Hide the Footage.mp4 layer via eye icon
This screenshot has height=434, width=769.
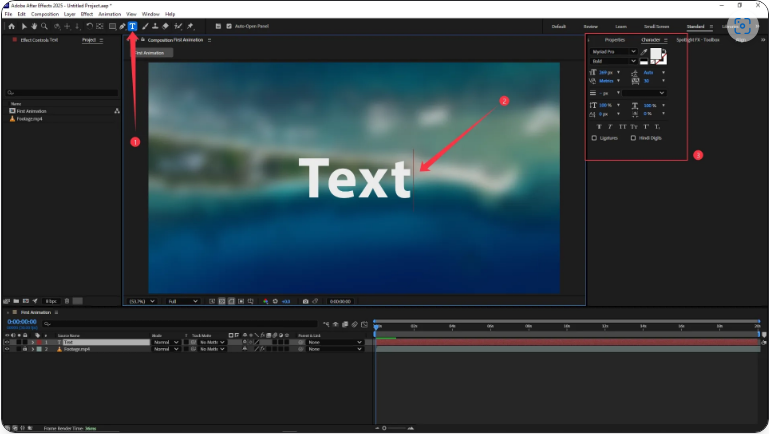pyautogui.click(x=7, y=349)
